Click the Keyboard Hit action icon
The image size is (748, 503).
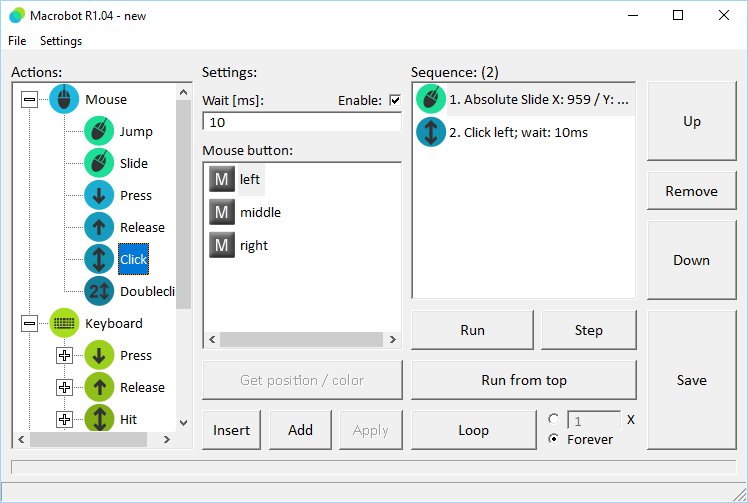tap(99, 419)
